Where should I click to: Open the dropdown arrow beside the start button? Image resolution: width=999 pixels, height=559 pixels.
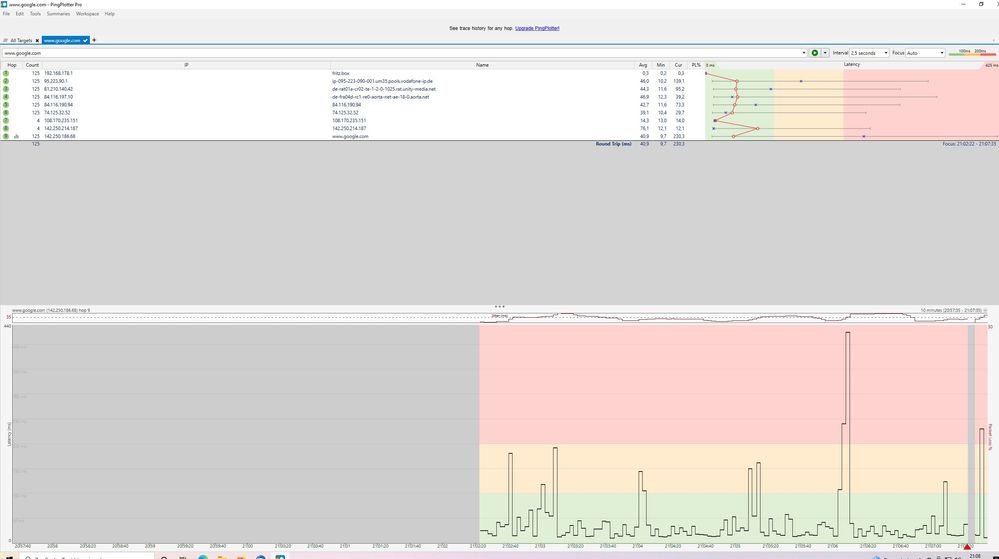pos(825,53)
